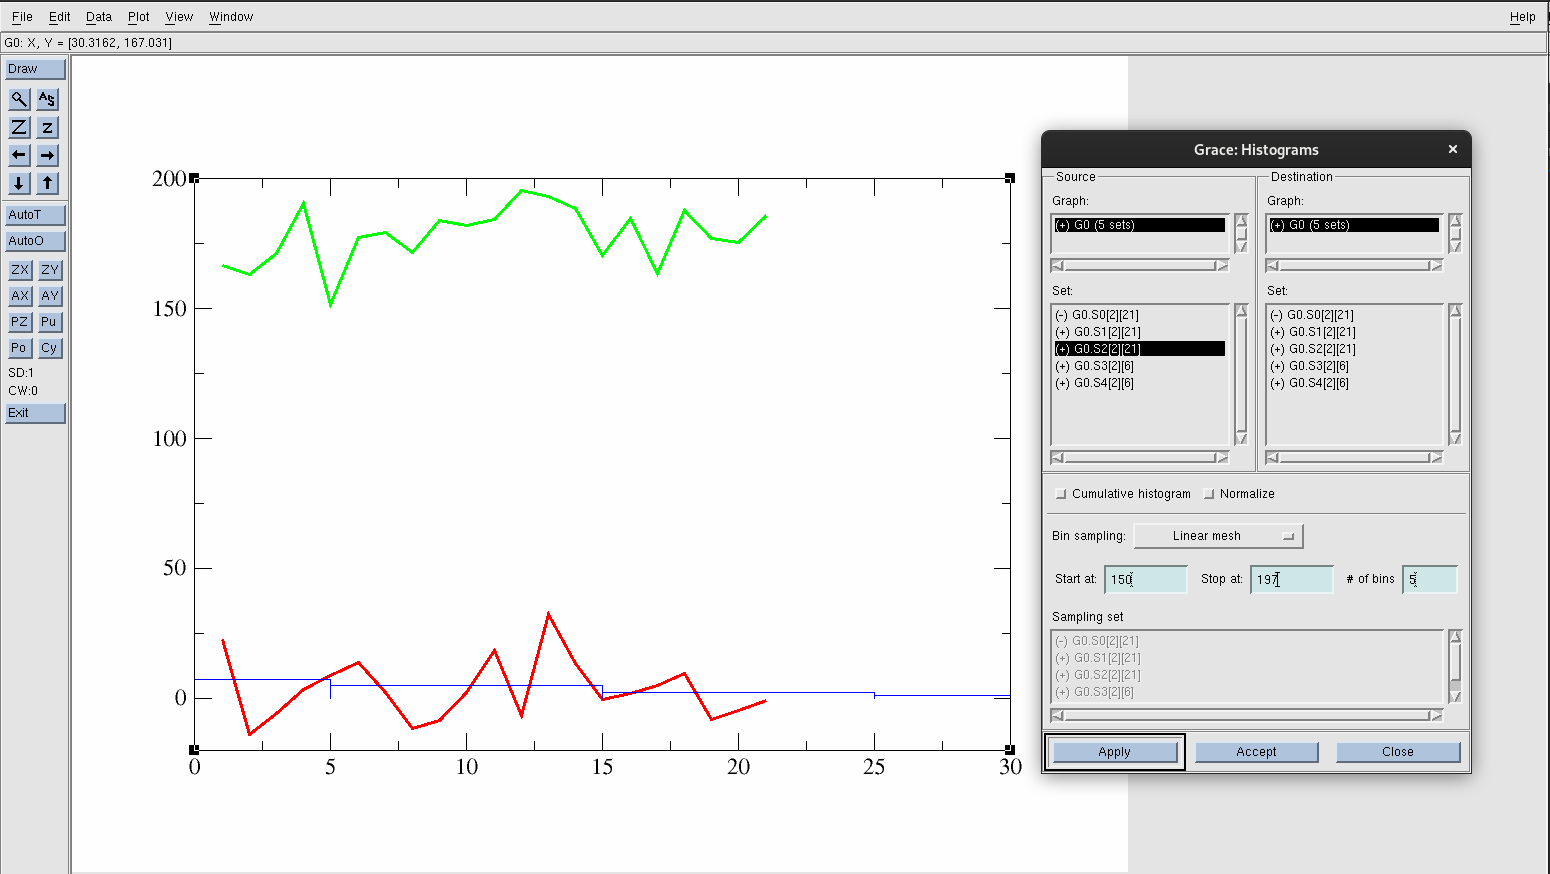Enable the Cumulative histogram checkbox

[x=1061, y=494]
